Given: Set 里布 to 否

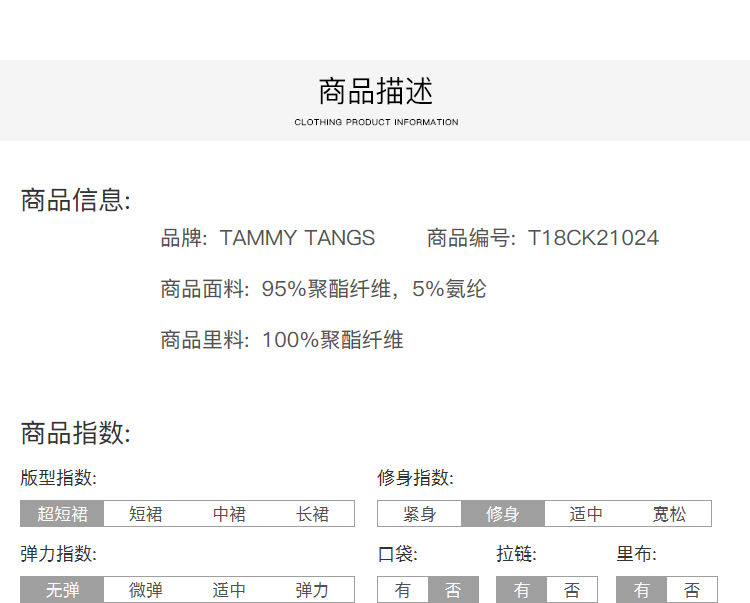Looking at the screenshot, I should (692, 590).
